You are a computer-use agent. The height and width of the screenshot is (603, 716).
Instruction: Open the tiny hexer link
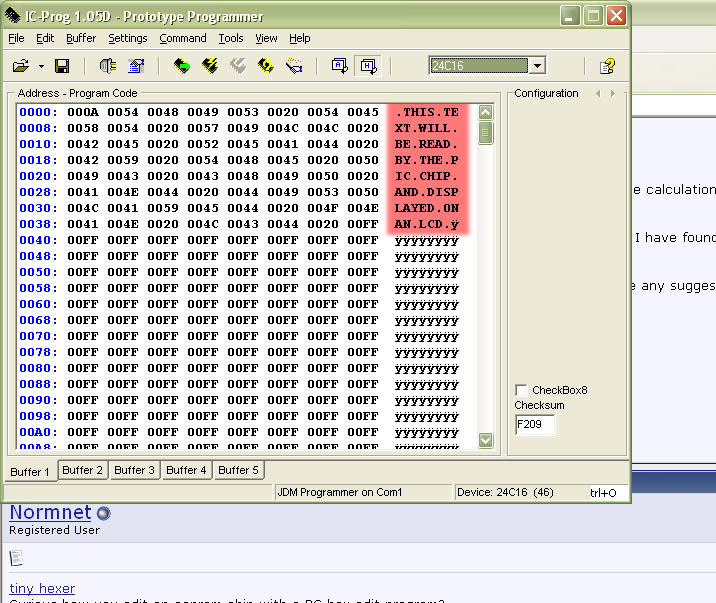[x=42, y=588]
